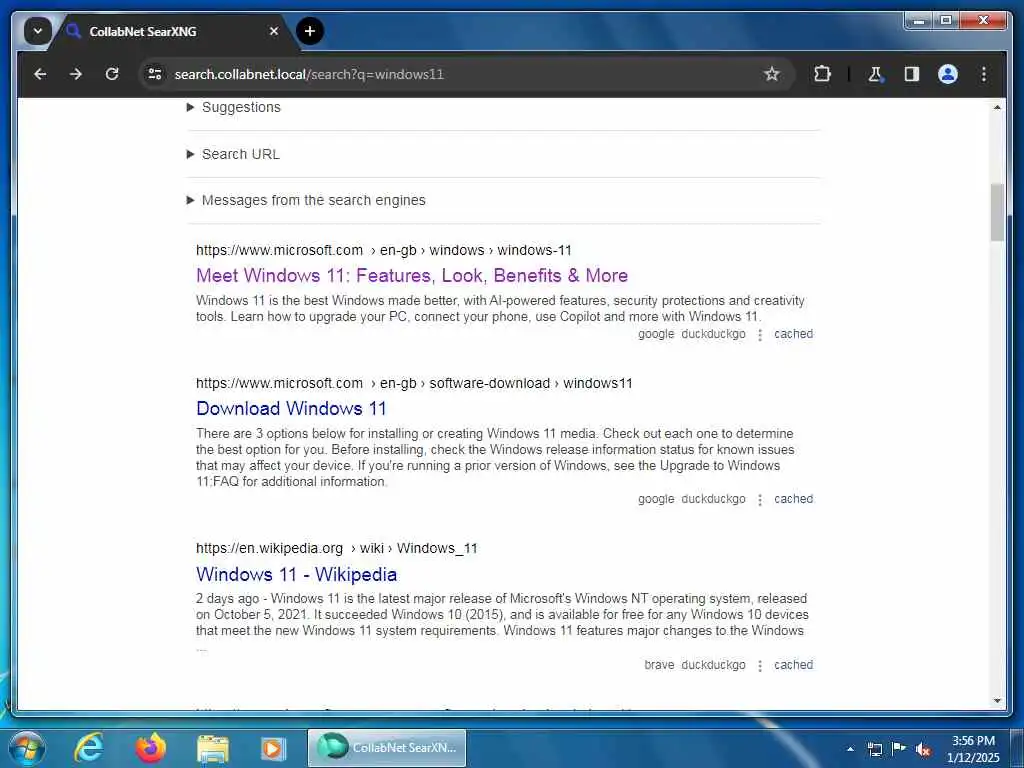Open the network tray icon
Image resolution: width=1024 pixels, height=768 pixels.
(x=875, y=749)
